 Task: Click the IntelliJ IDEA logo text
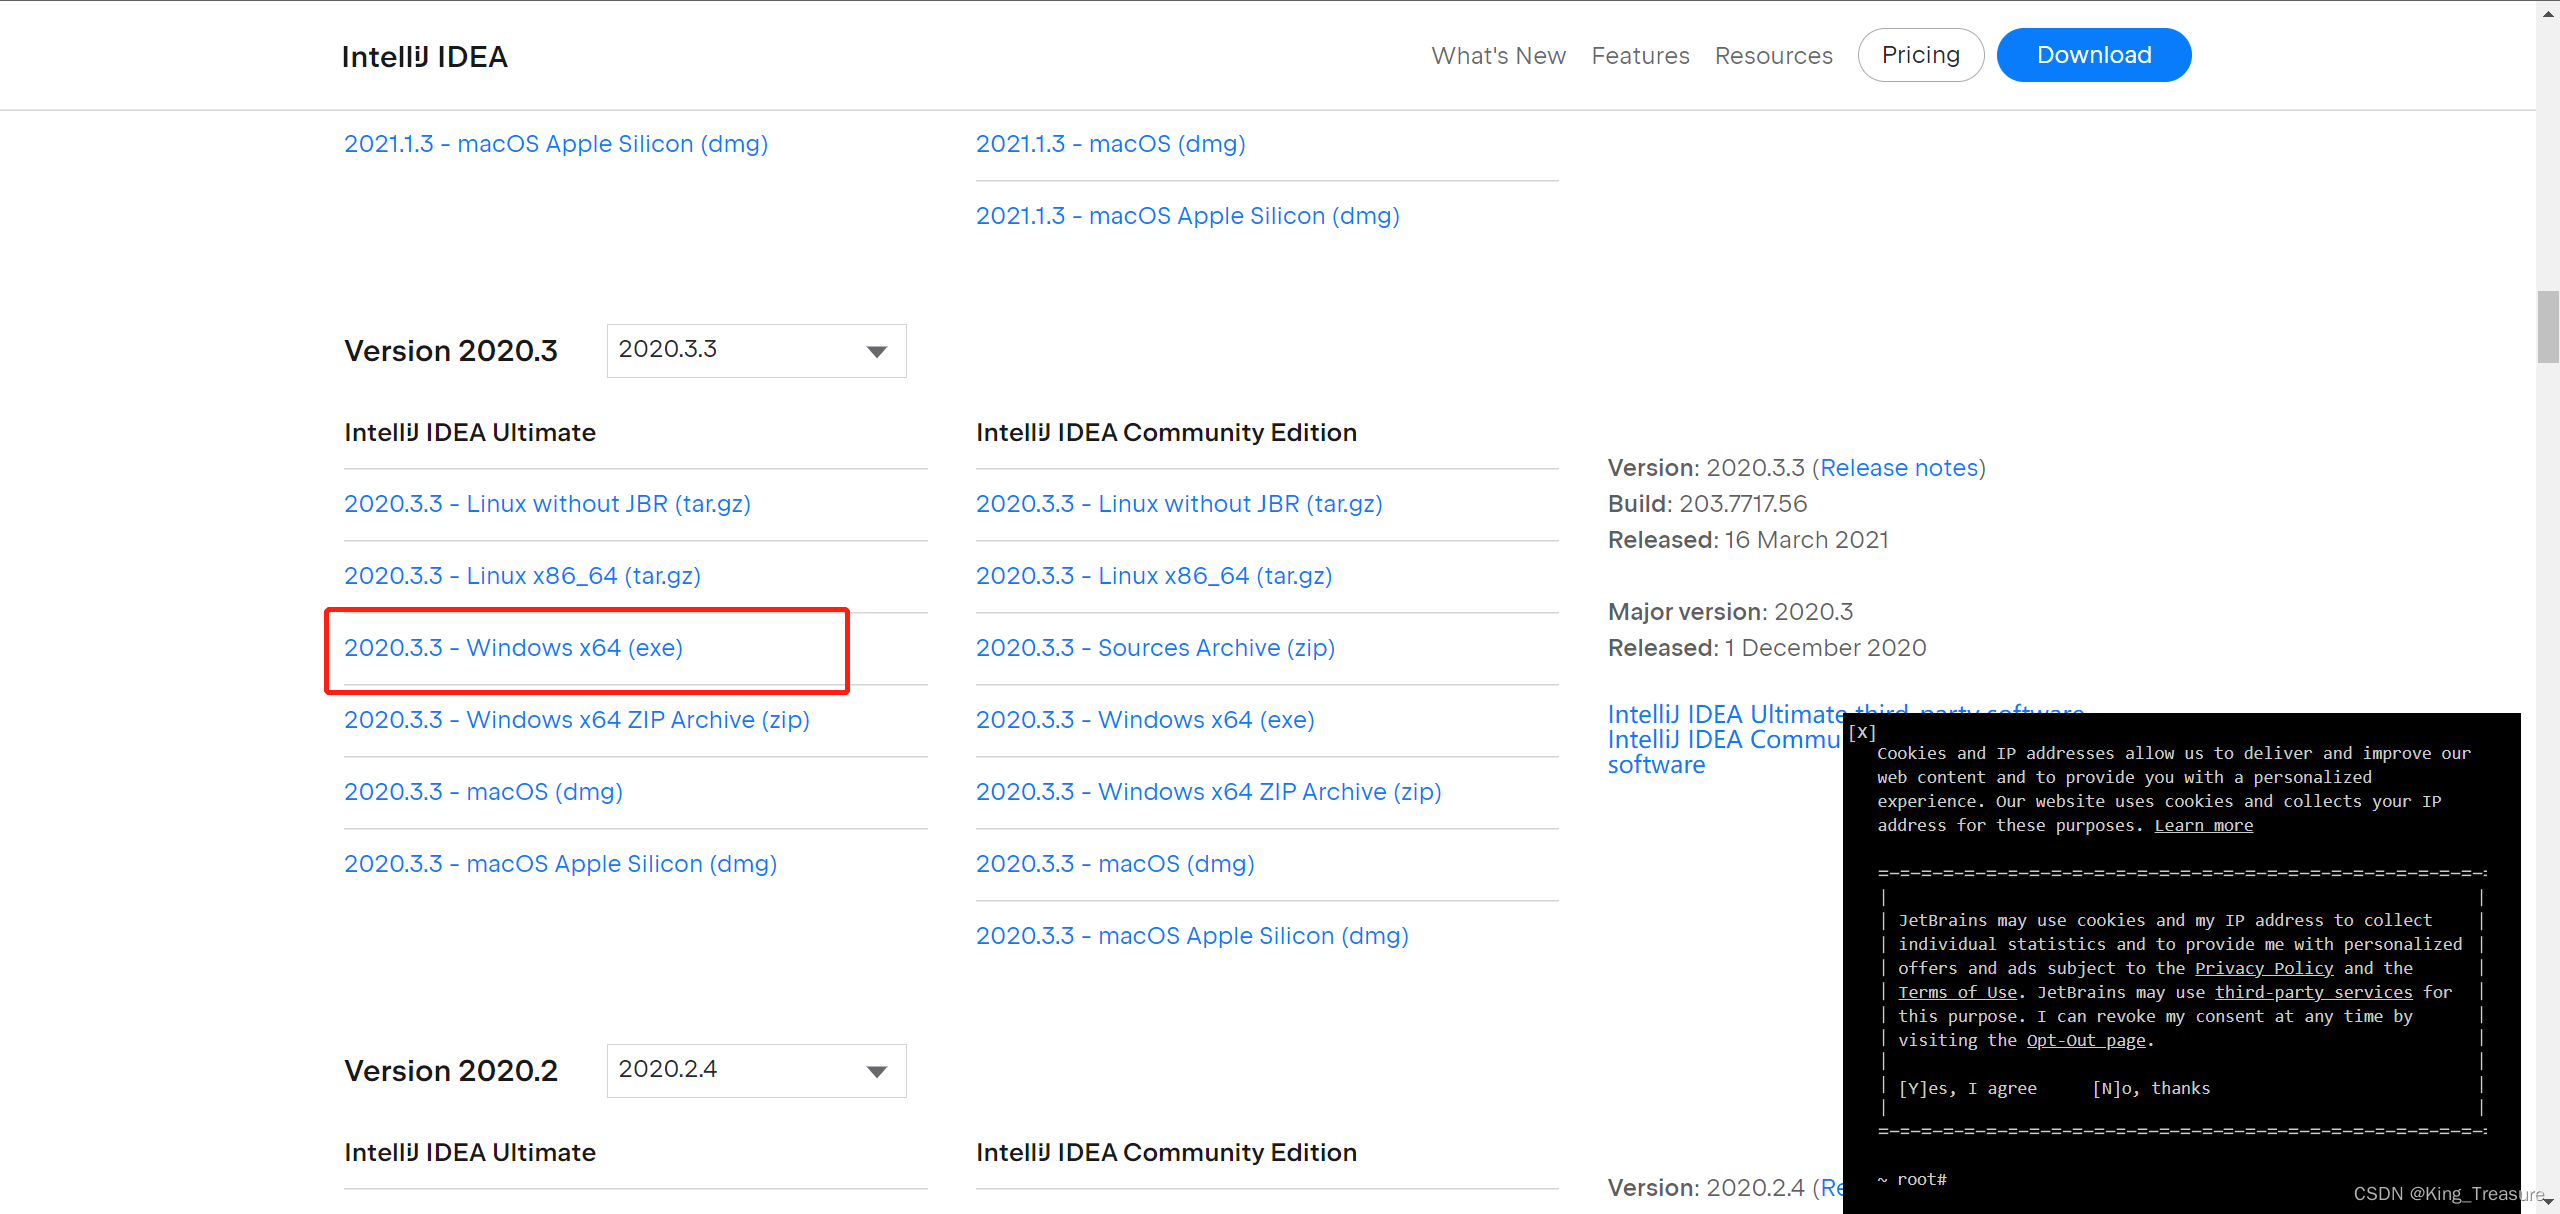click(424, 57)
